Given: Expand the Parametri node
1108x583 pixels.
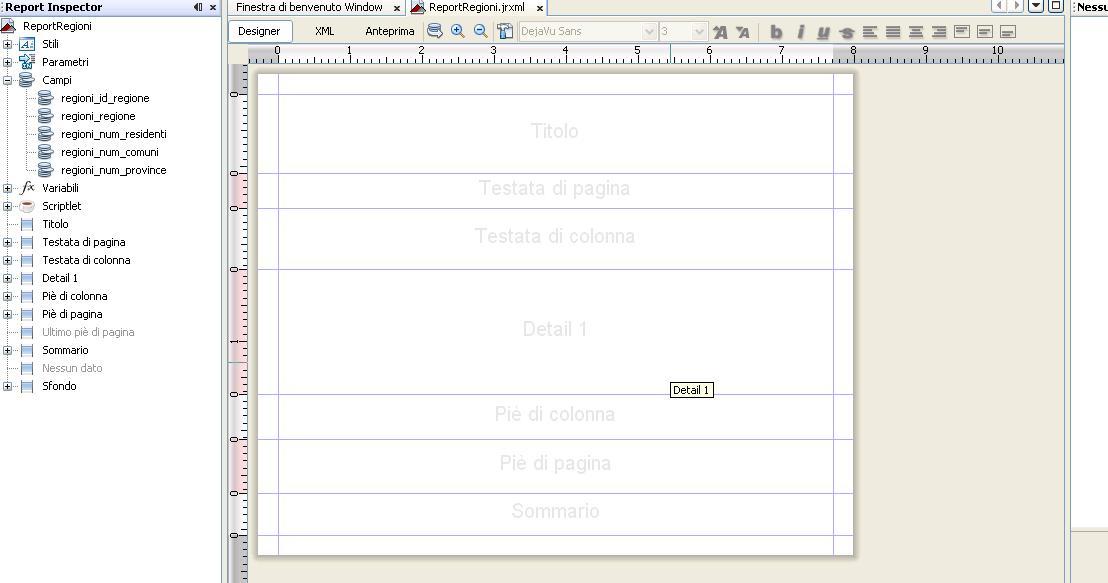Looking at the screenshot, I should 8,62.
